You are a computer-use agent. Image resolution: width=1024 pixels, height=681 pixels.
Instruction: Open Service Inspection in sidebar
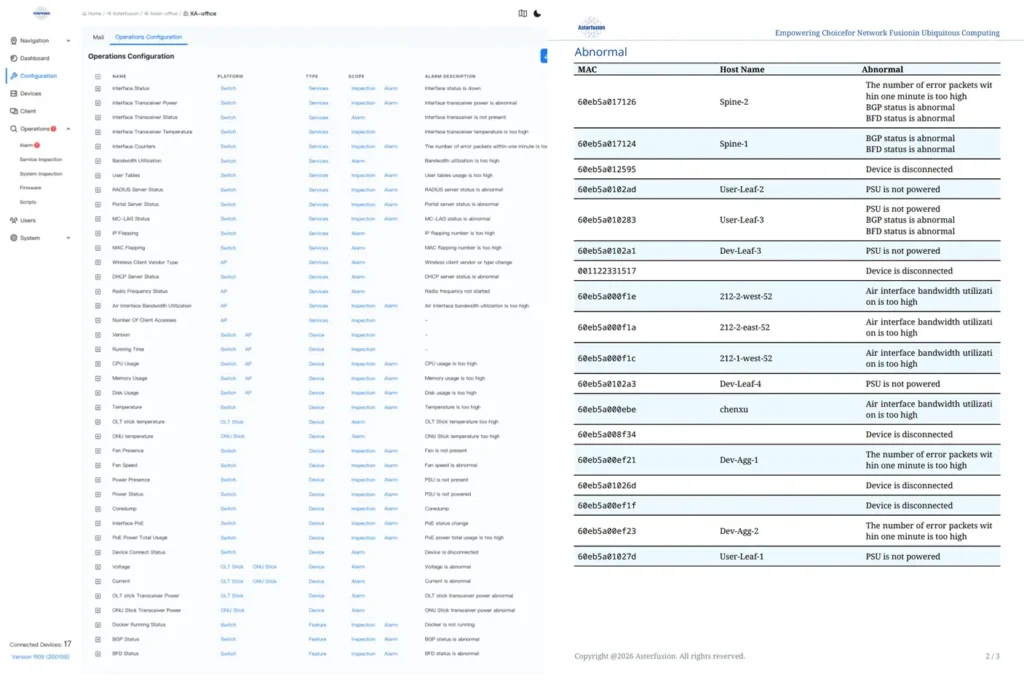pyautogui.click(x=40, y=159)
